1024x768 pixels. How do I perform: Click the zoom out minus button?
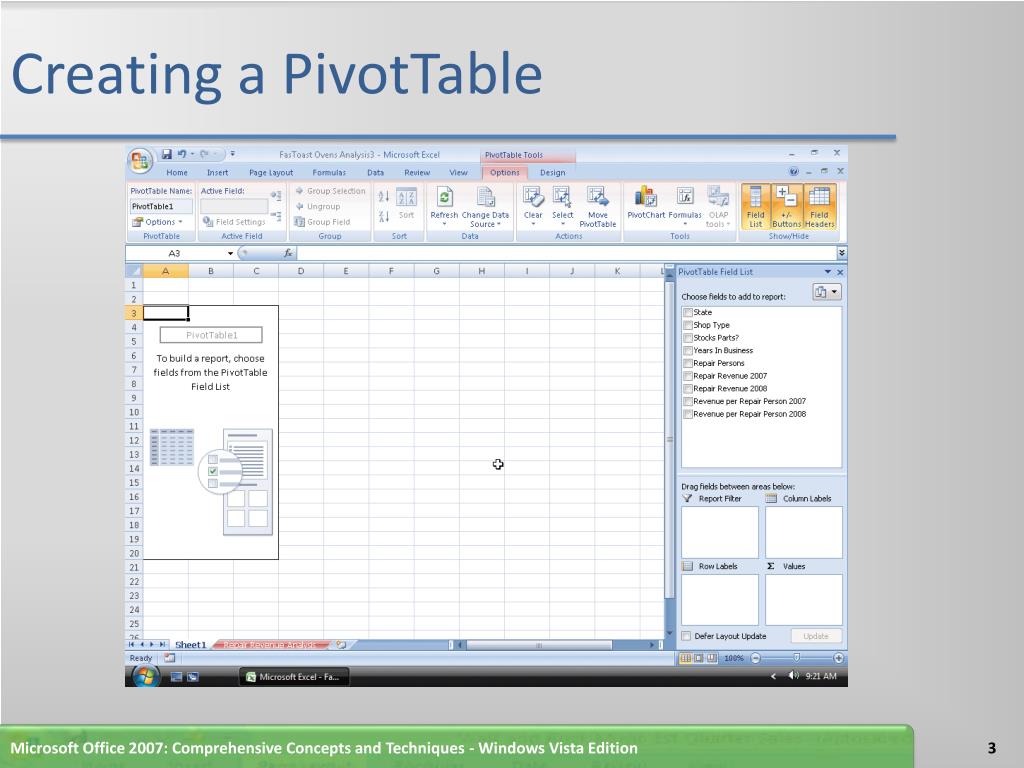(x=756, y=658)
